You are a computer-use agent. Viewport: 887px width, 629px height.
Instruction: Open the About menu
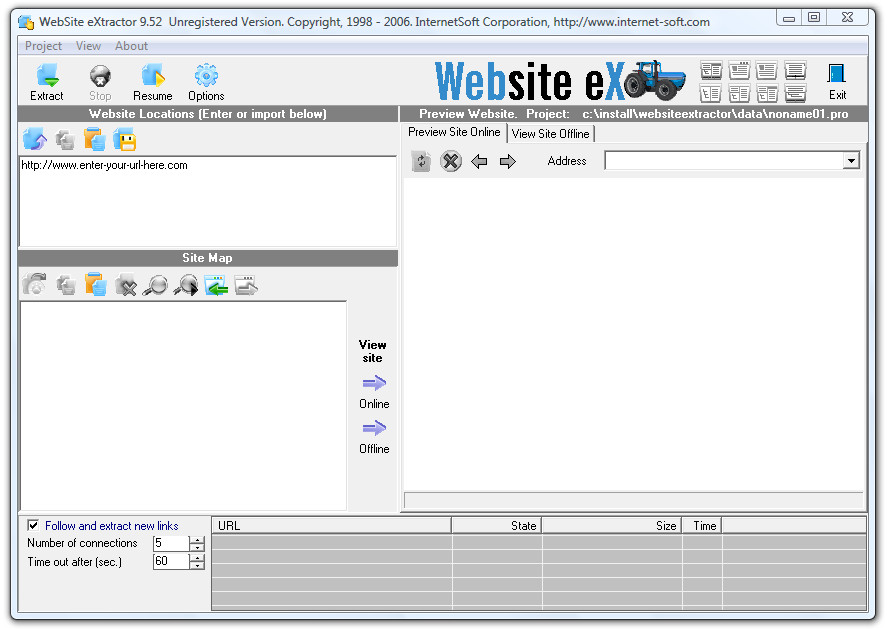coord(131,46)
